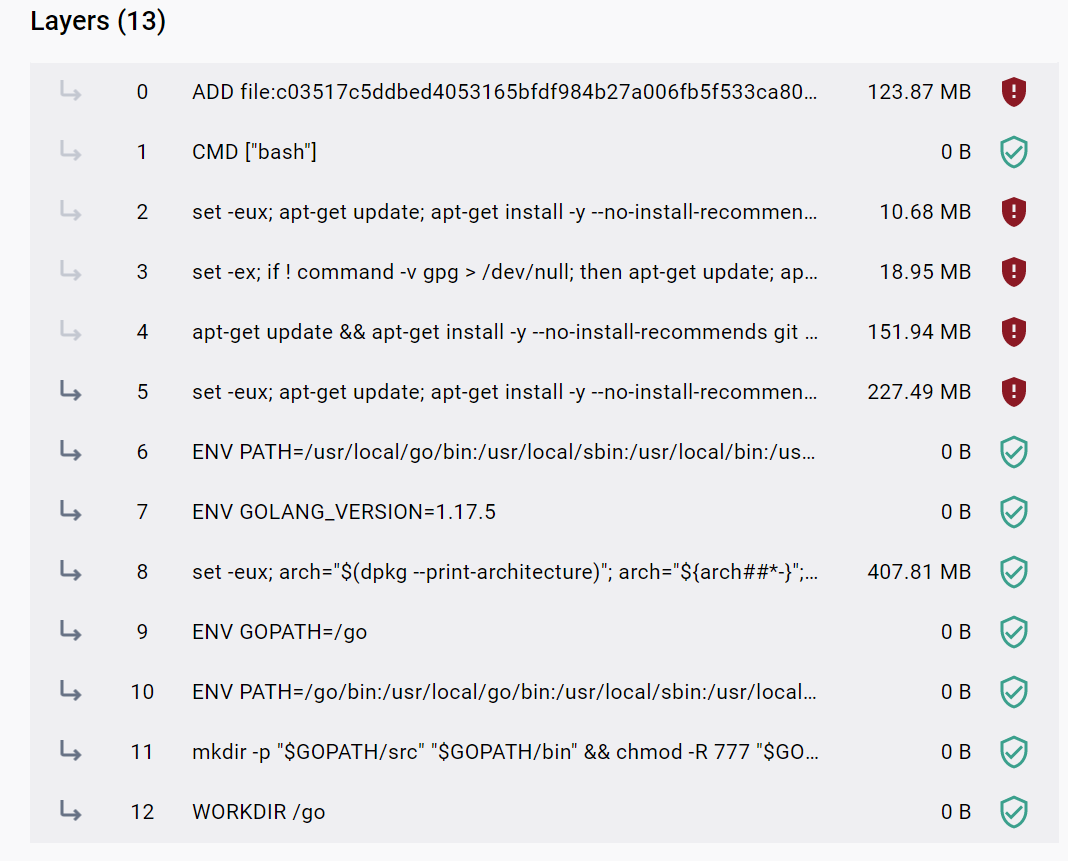Image resolution: width=1068 pixels, height=861 pixels.
Task: Select layer 3 gpg command row
Action: point(544,272)
